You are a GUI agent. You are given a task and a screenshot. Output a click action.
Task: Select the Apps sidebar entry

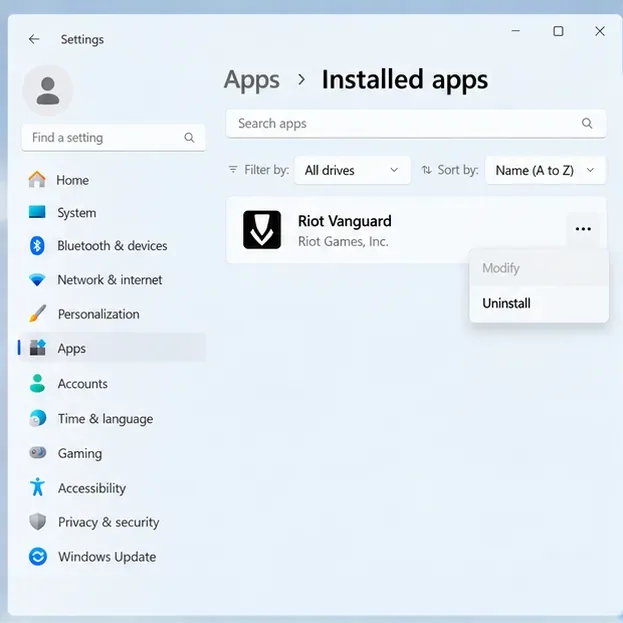(113, 348)
